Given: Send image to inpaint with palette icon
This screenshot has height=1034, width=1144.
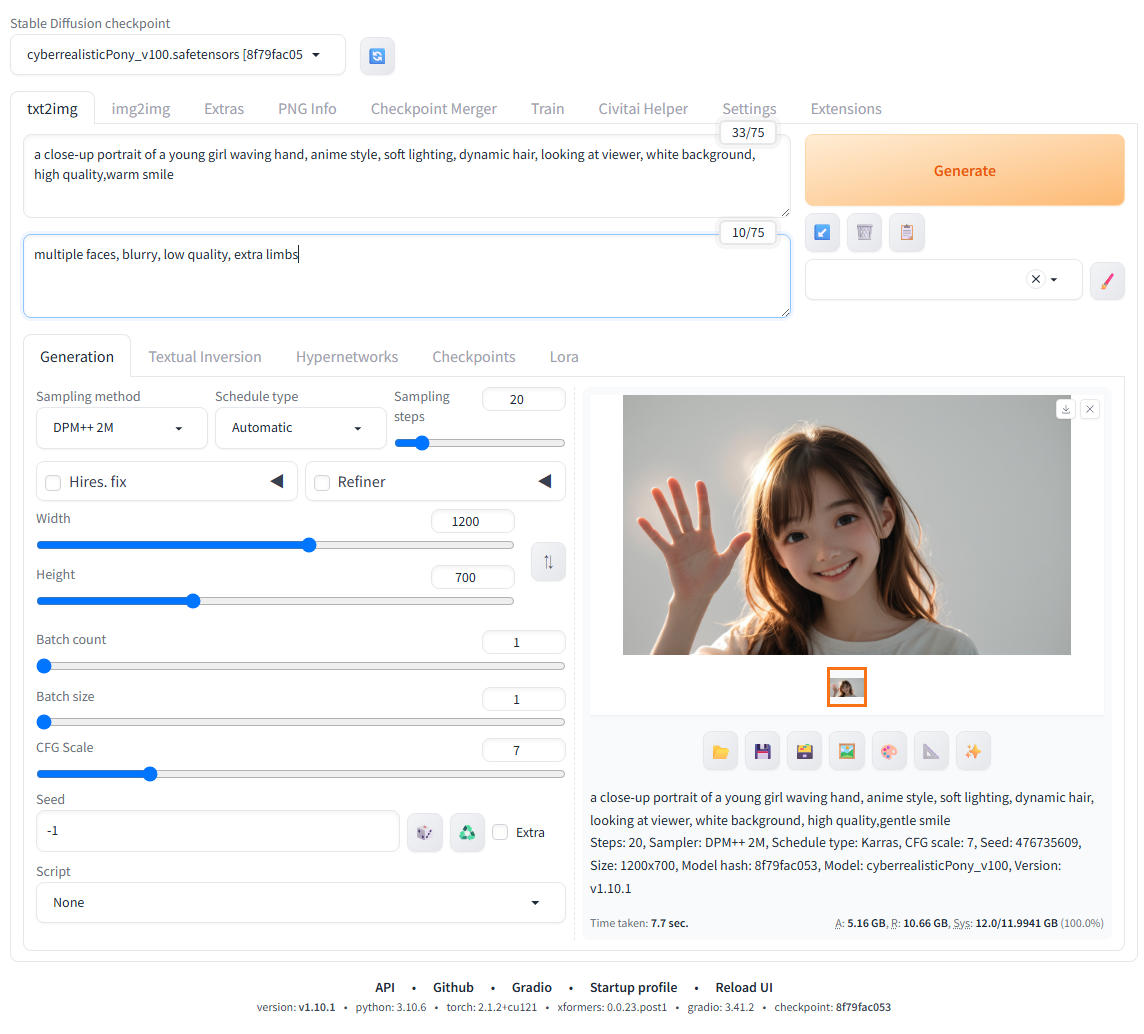Looking at the screenshot, I should (889, 752).
